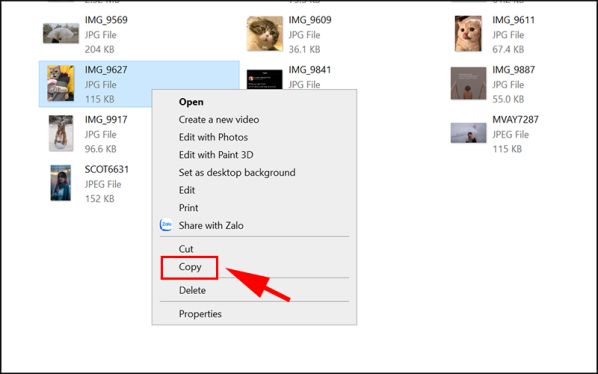Screen dimensions: 598x374
Task: Click the IMG_9887 thumbnail
Action: [468, 83]
